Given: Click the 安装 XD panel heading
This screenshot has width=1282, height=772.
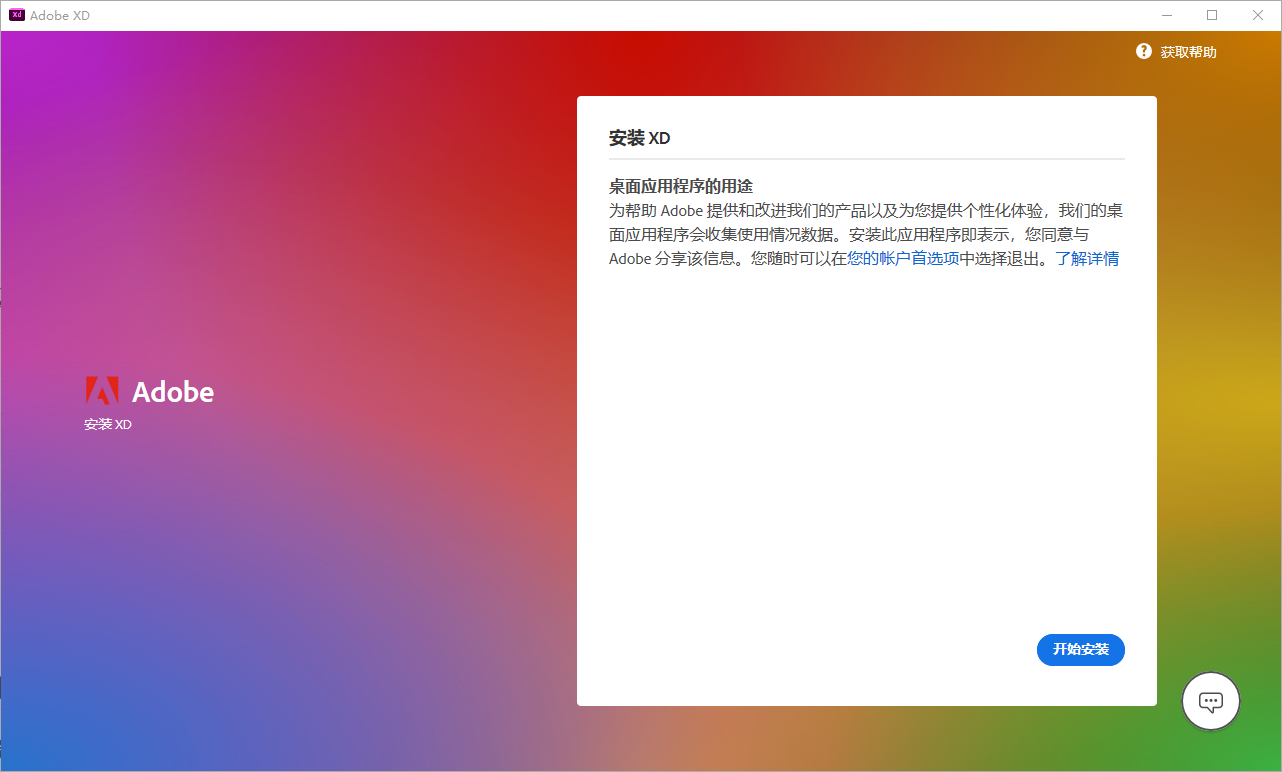Looking at the screenshot, I should (x=640, y=138).
